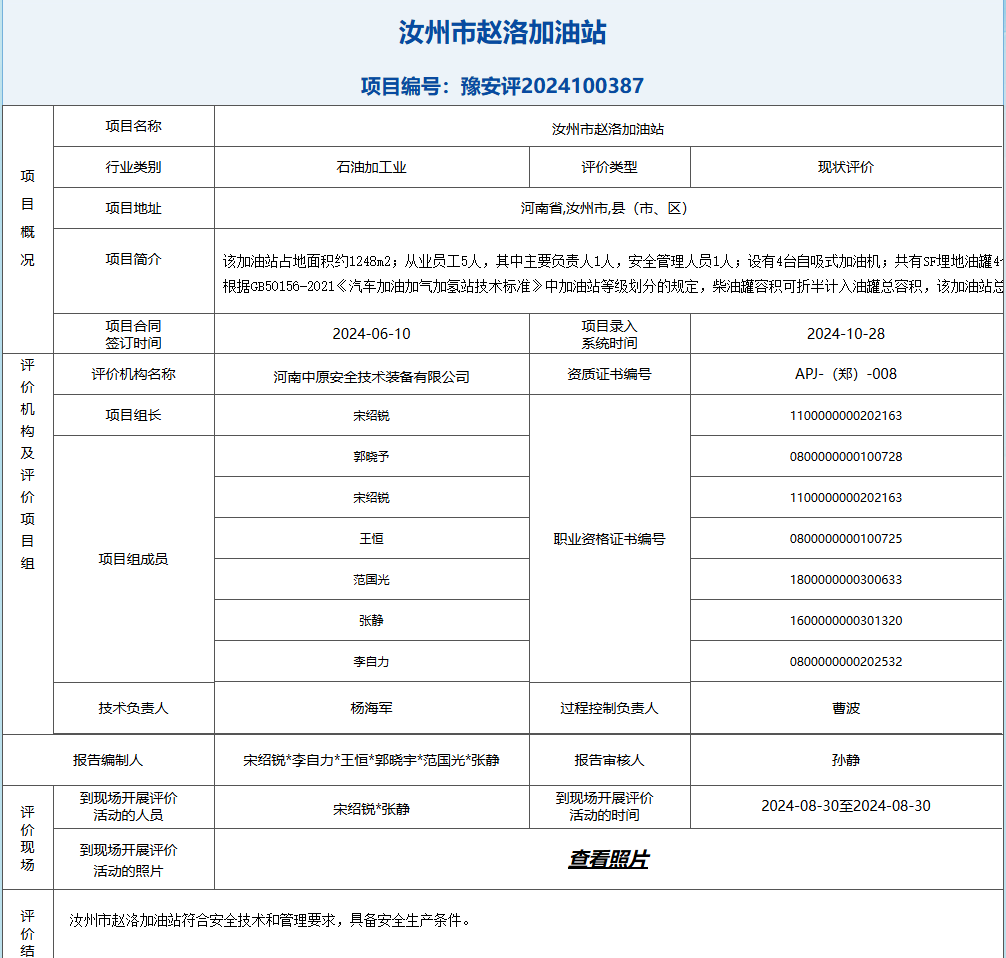This screenshot has height=958, width=1006.
Task: Click the 项目组长 label cell
Action: point(133,415)
